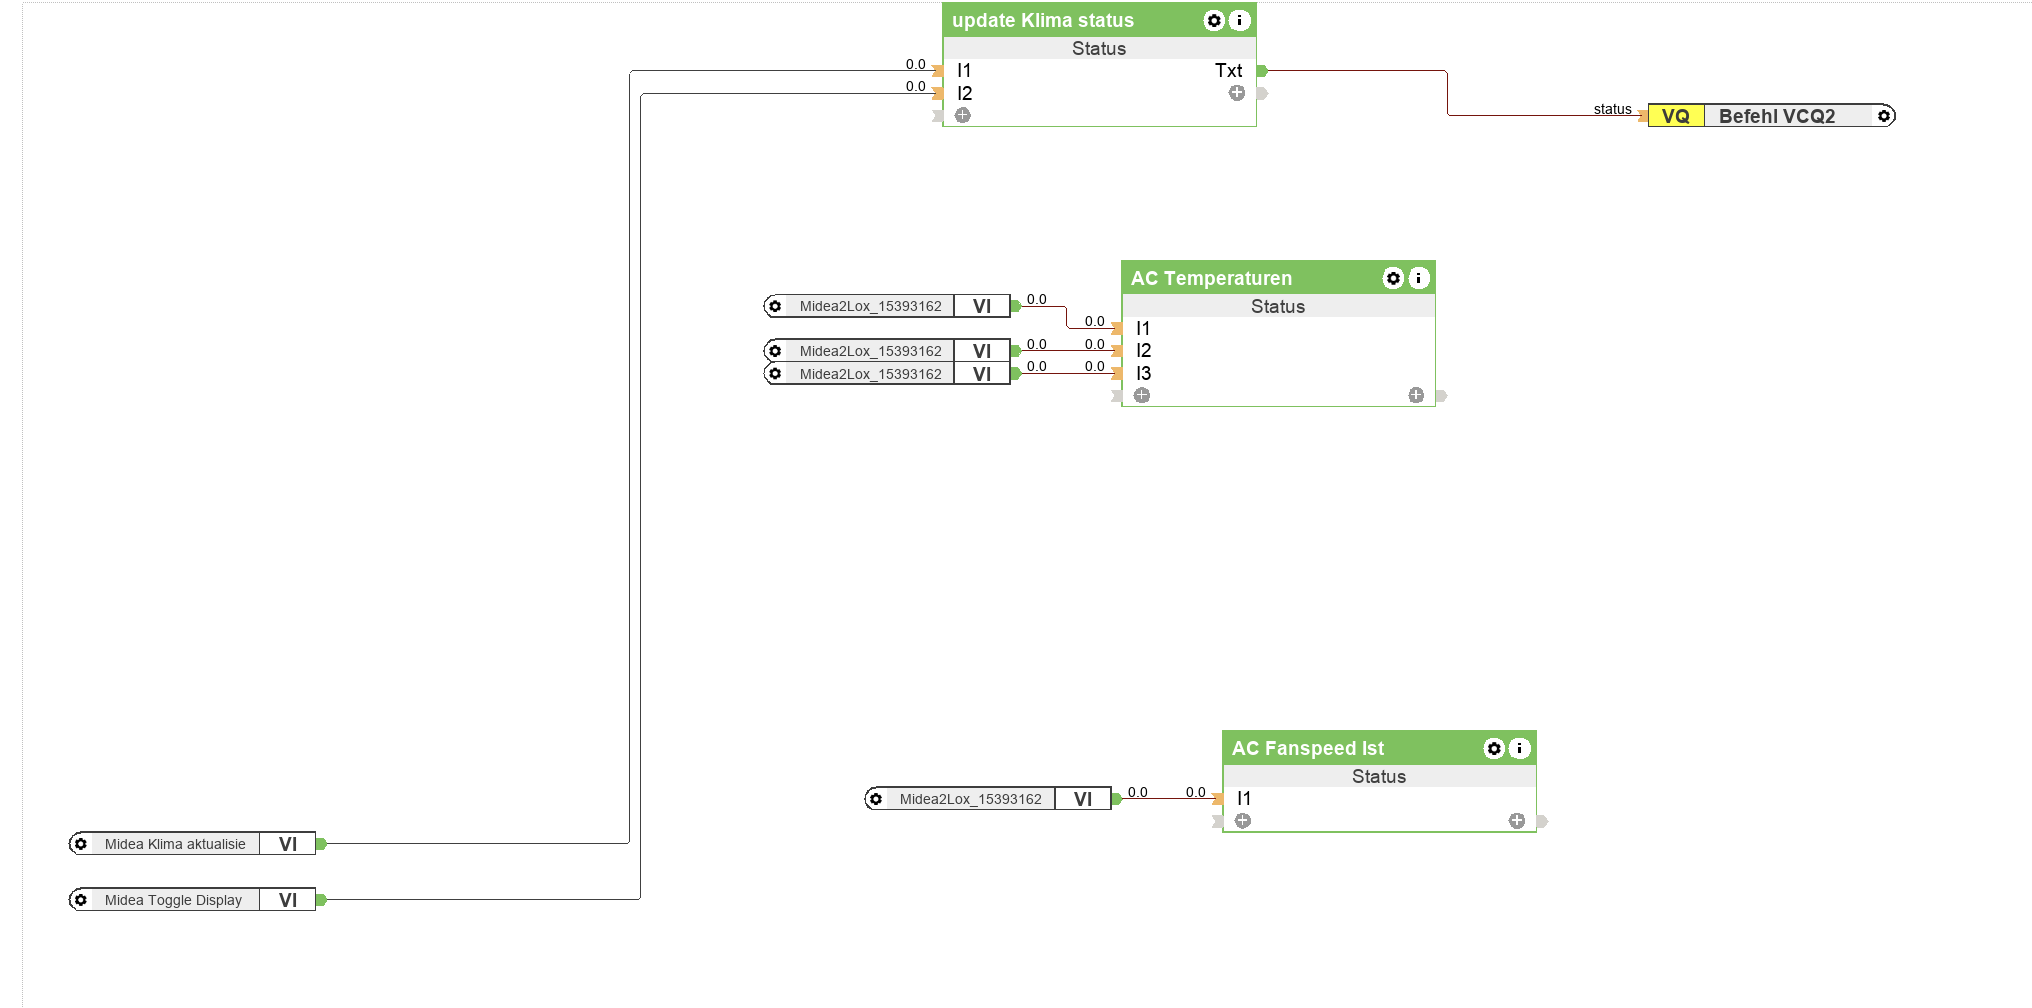Select the update Klima status block title
Screen dimensions: 2032x1008
(x=1043, y=21)
